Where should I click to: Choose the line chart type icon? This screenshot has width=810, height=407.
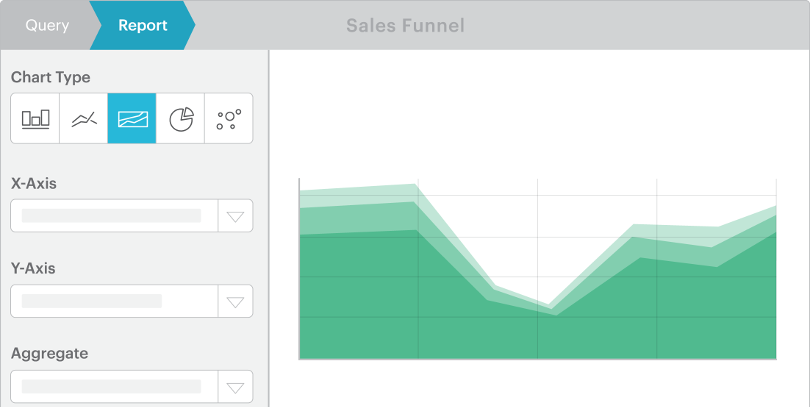click(x=84, y=119)
